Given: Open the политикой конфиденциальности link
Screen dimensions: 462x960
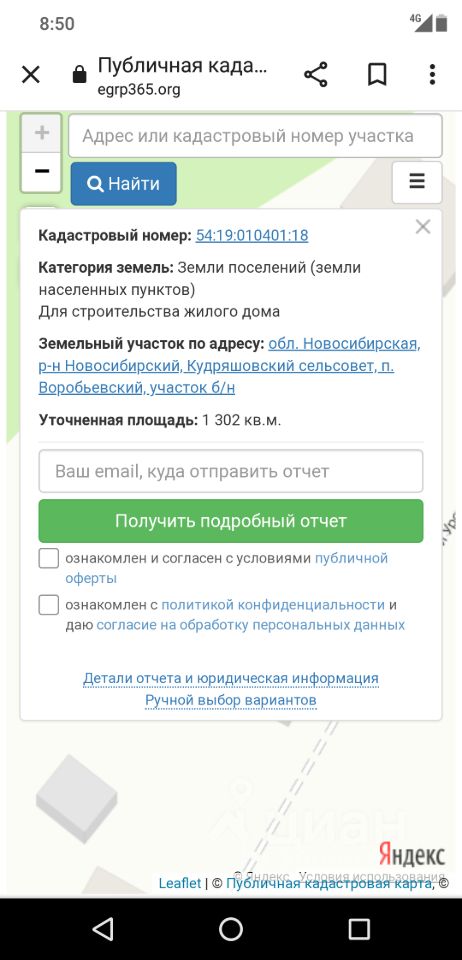Looking at the screenshot, I should 273,605.
